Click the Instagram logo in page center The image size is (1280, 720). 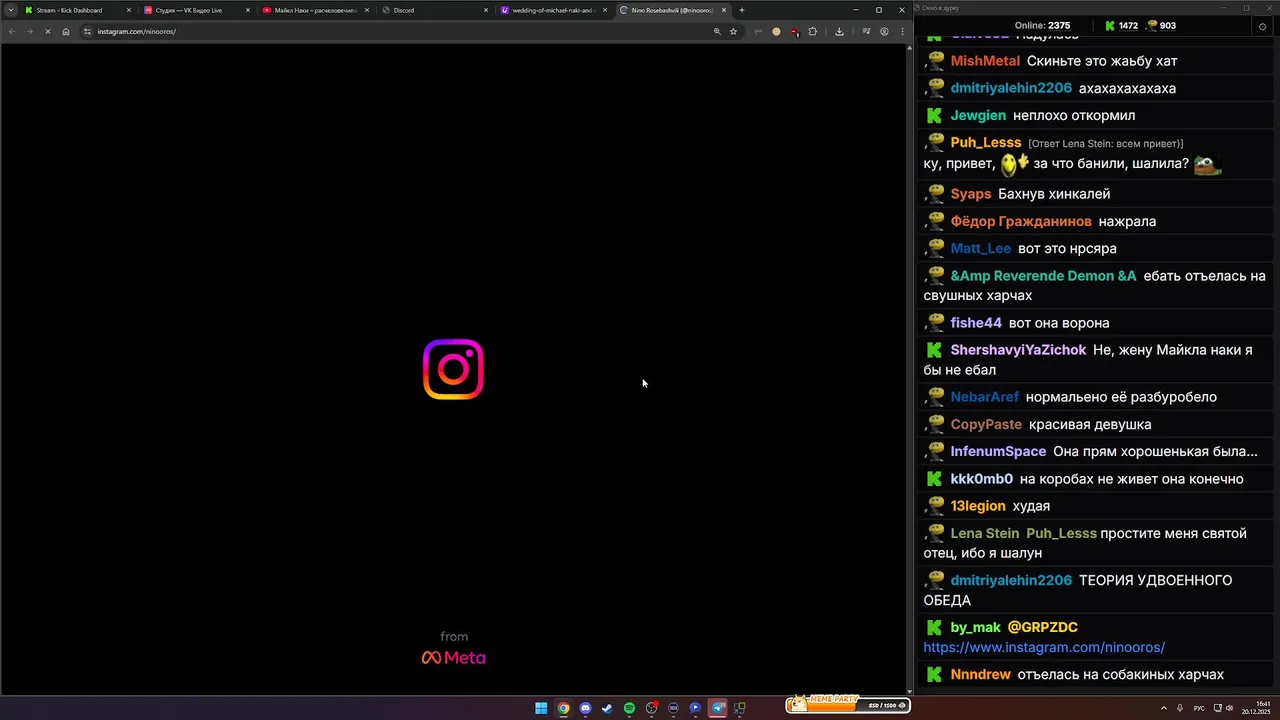point(453,369)
